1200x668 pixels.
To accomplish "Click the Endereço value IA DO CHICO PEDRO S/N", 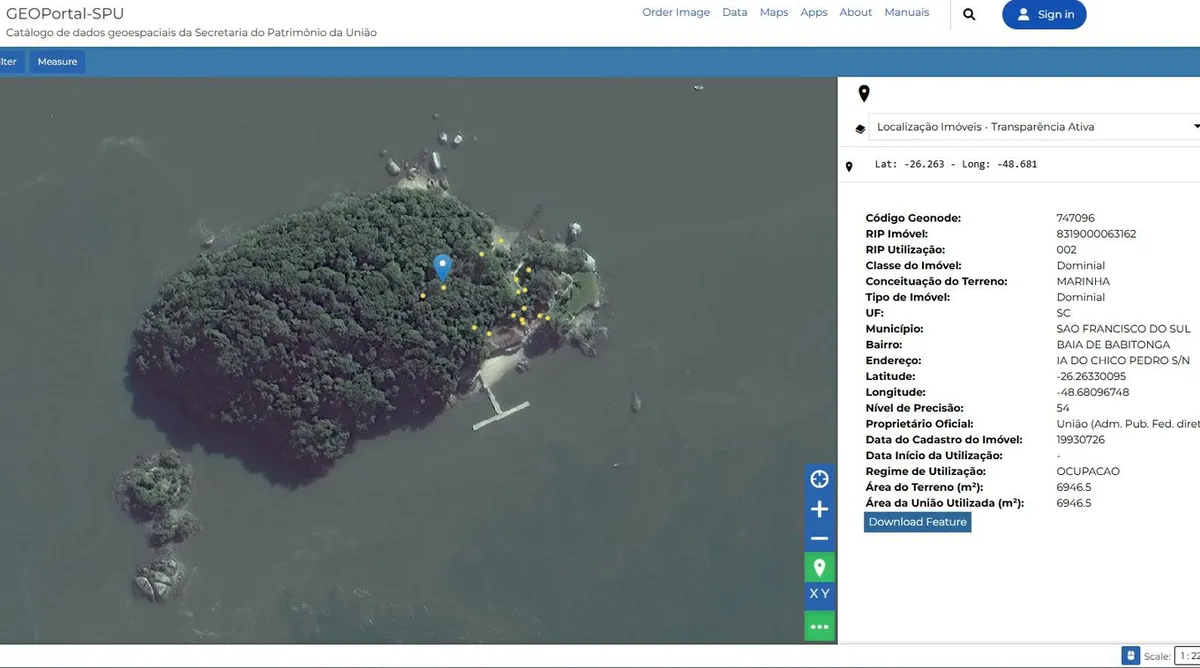I will click(x=1123, y=361).
